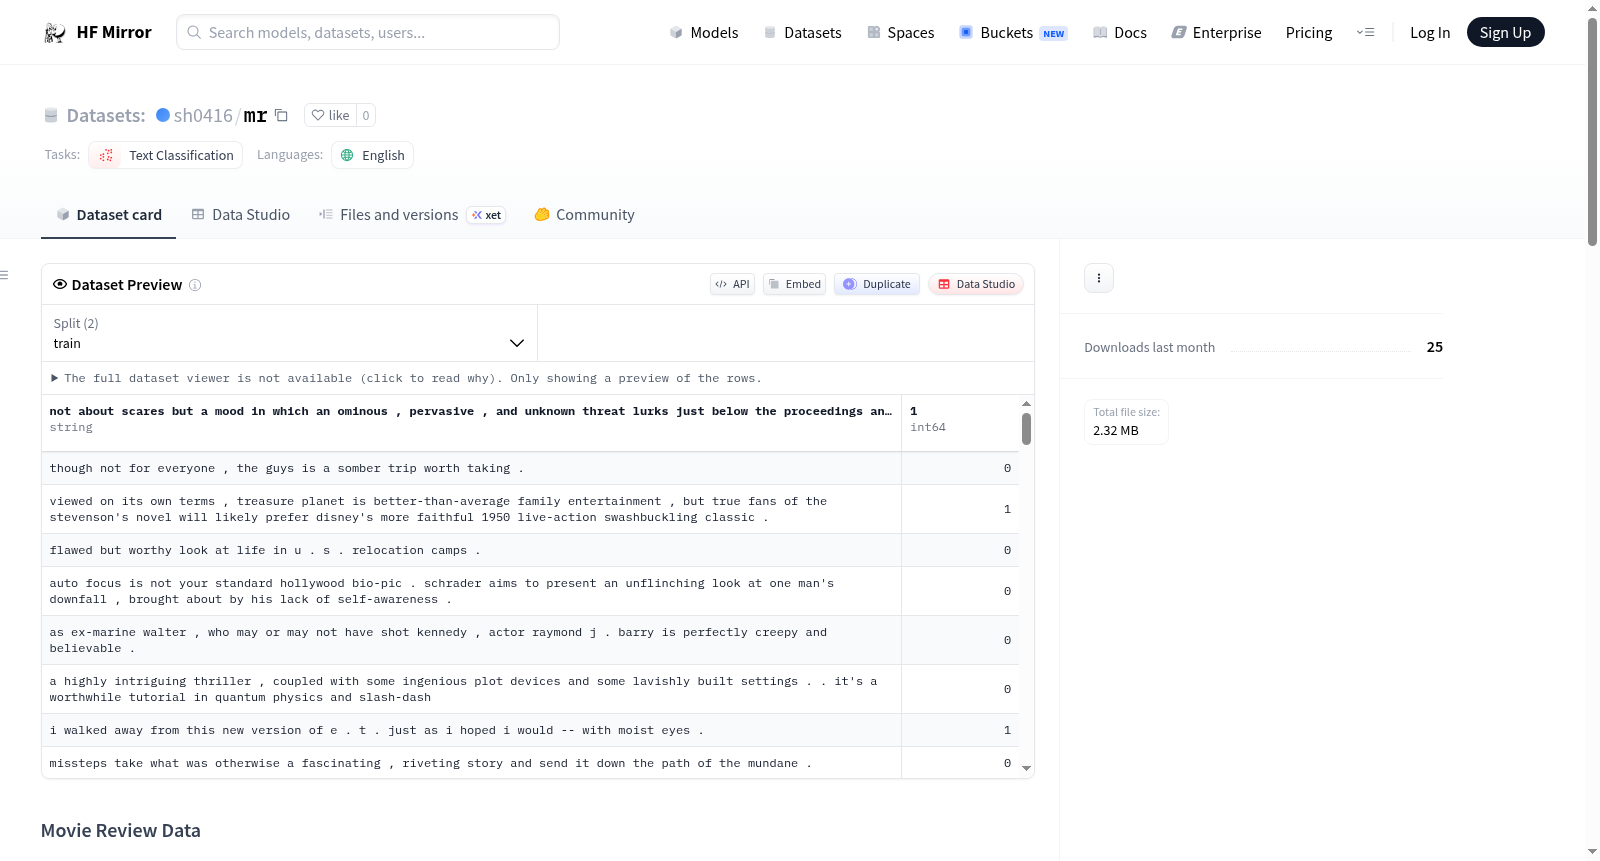This screenshot has width=1600, height=861.
Task: Open the Models page
Action: (x=704, y=32)
